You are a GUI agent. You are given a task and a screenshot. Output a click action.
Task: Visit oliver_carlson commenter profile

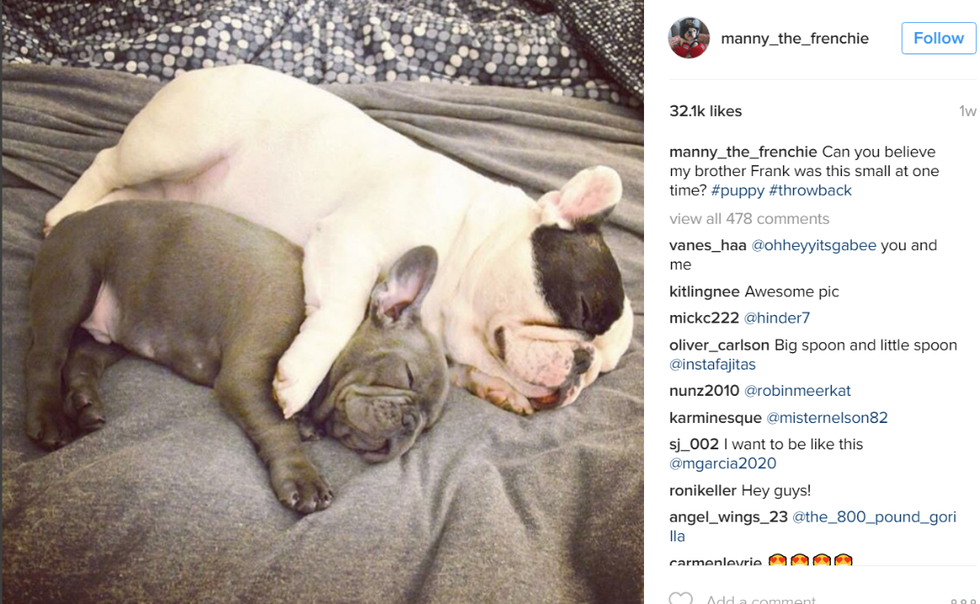pyautogui.click(x=719, y=345)
